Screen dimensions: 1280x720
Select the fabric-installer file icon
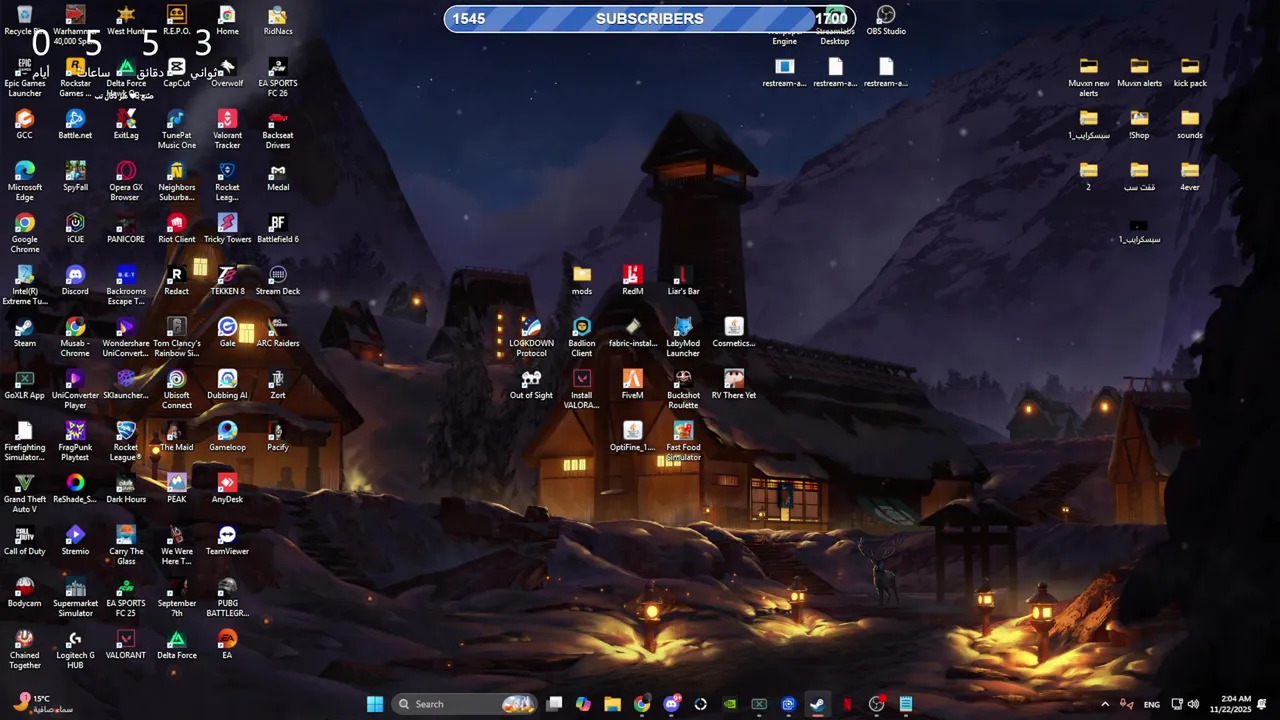pyautogui.click(x=632, y=332)
